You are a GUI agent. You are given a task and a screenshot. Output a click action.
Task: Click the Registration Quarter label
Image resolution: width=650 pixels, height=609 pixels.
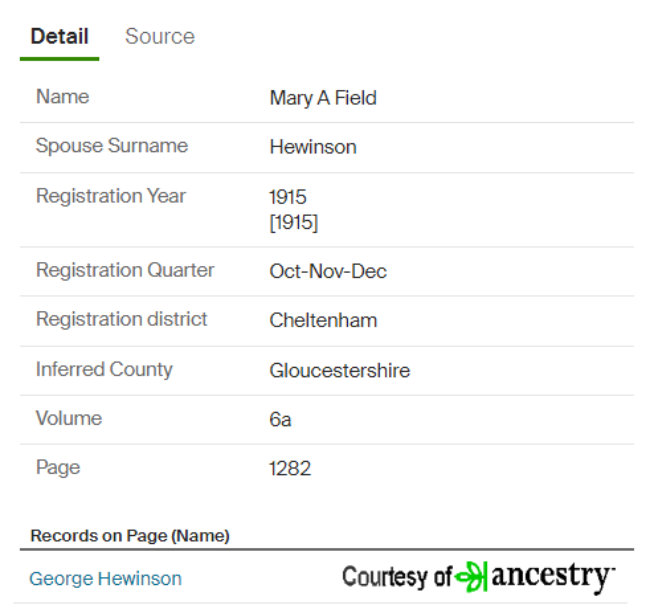click(125, 270)
